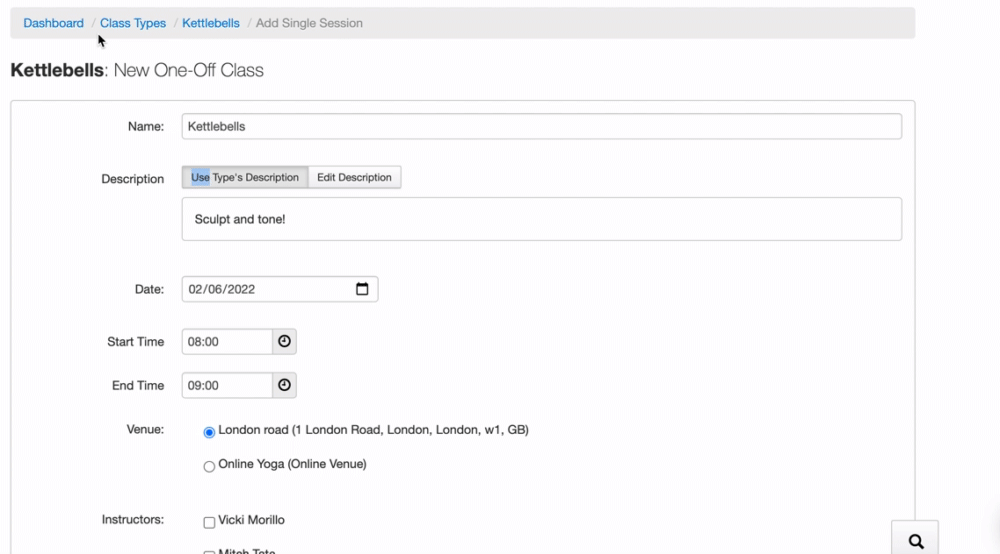This screenshot has width=1000, height=554.
Task: Click the Kettlebells New One-Off Class heading
Action: (x=137, y=71)
